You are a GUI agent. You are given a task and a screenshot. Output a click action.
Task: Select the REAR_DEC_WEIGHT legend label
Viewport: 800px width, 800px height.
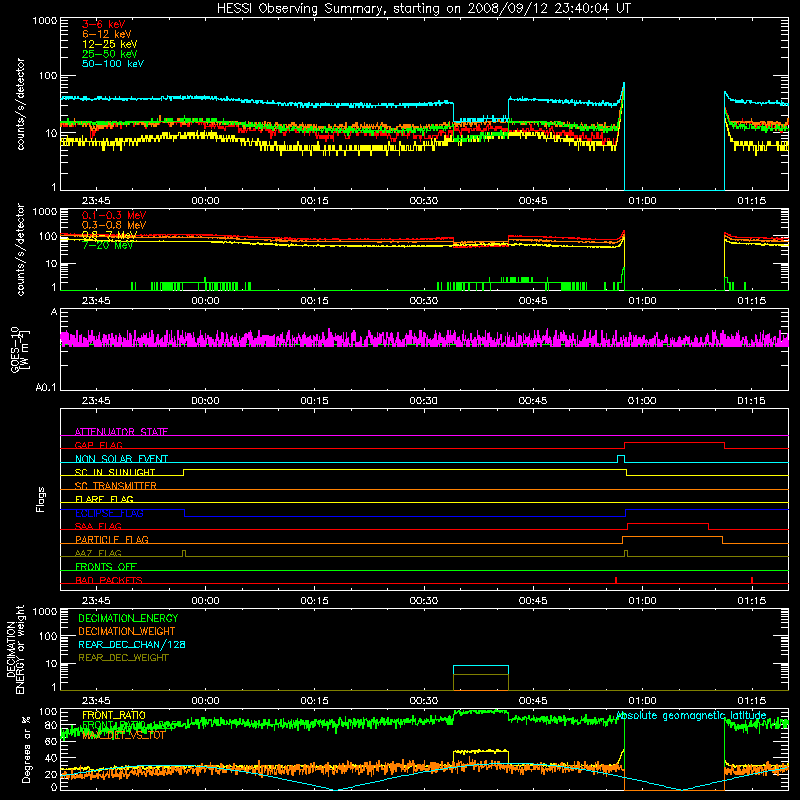click(123, 658)
